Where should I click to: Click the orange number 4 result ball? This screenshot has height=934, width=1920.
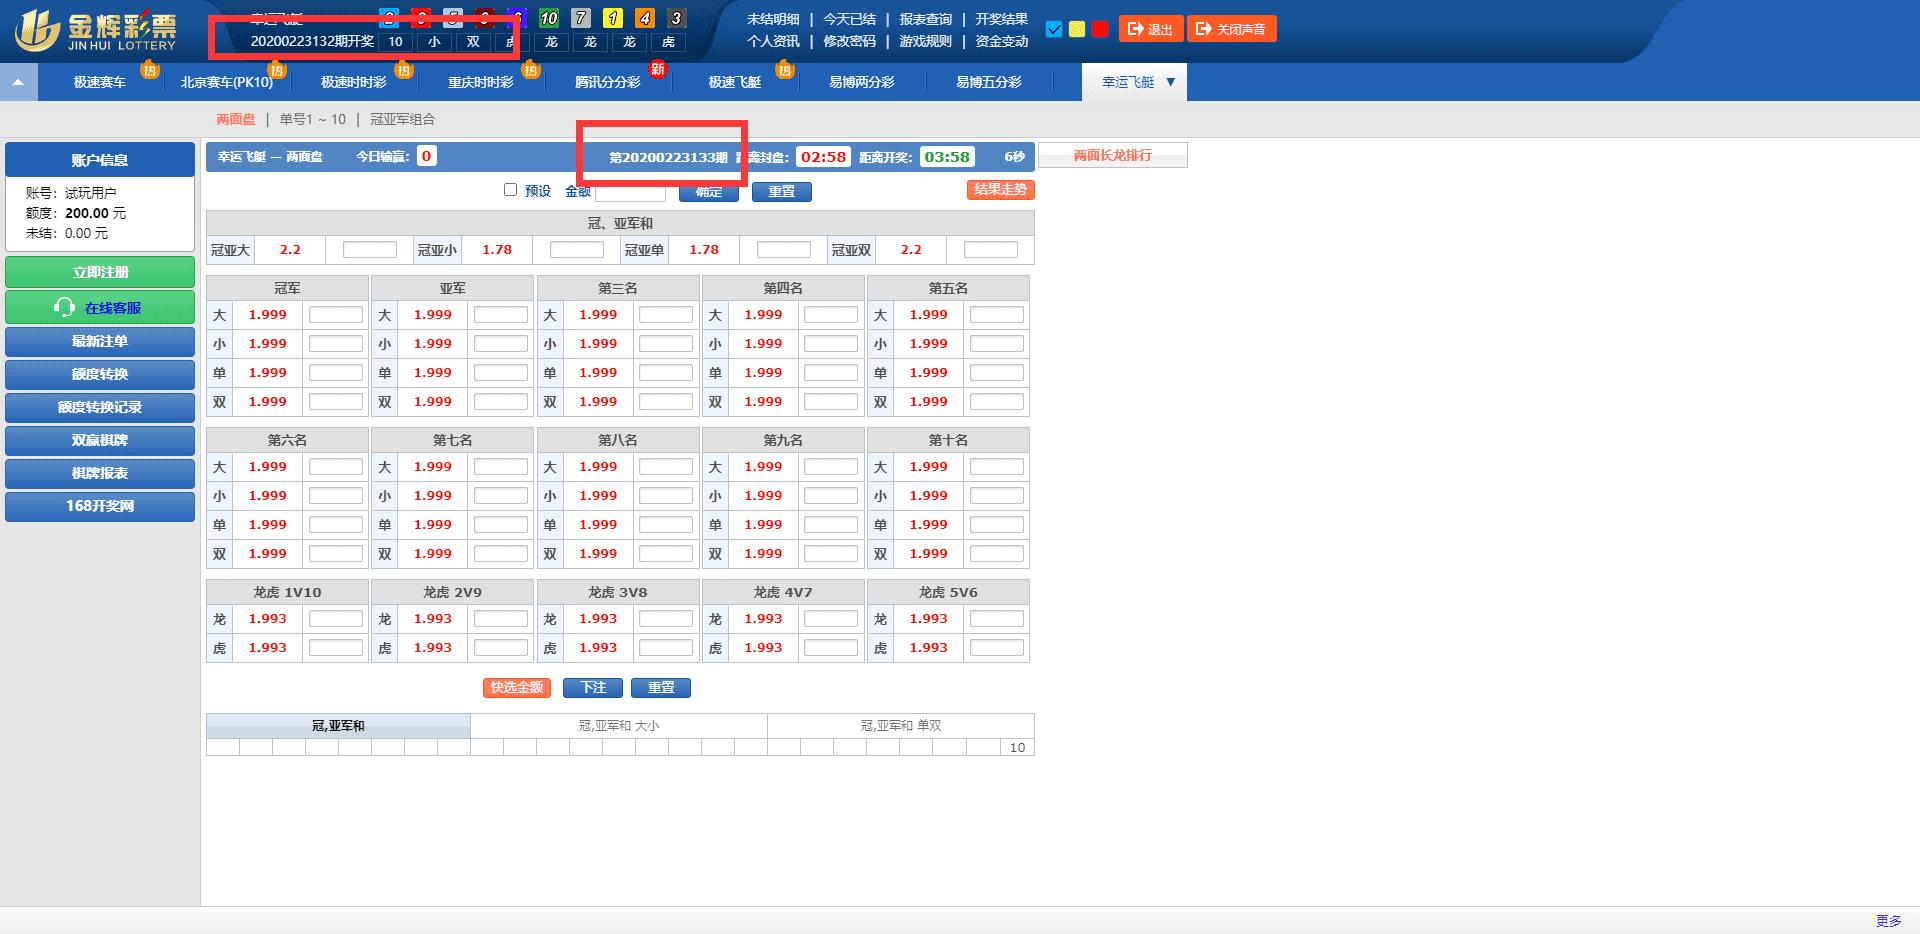(645, 18)
